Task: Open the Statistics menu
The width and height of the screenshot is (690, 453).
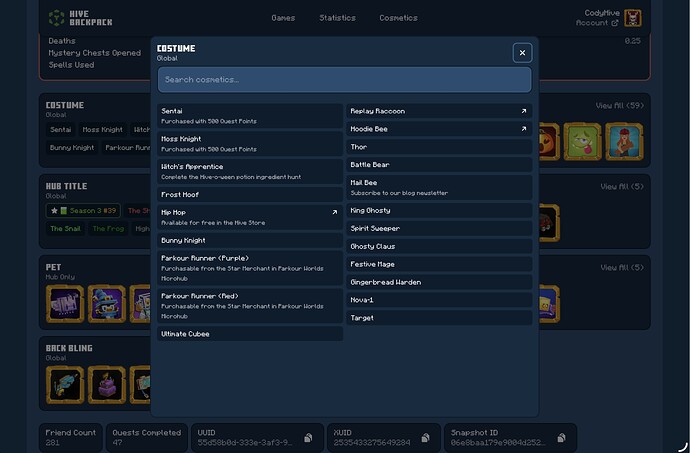Action: point(337,18)
